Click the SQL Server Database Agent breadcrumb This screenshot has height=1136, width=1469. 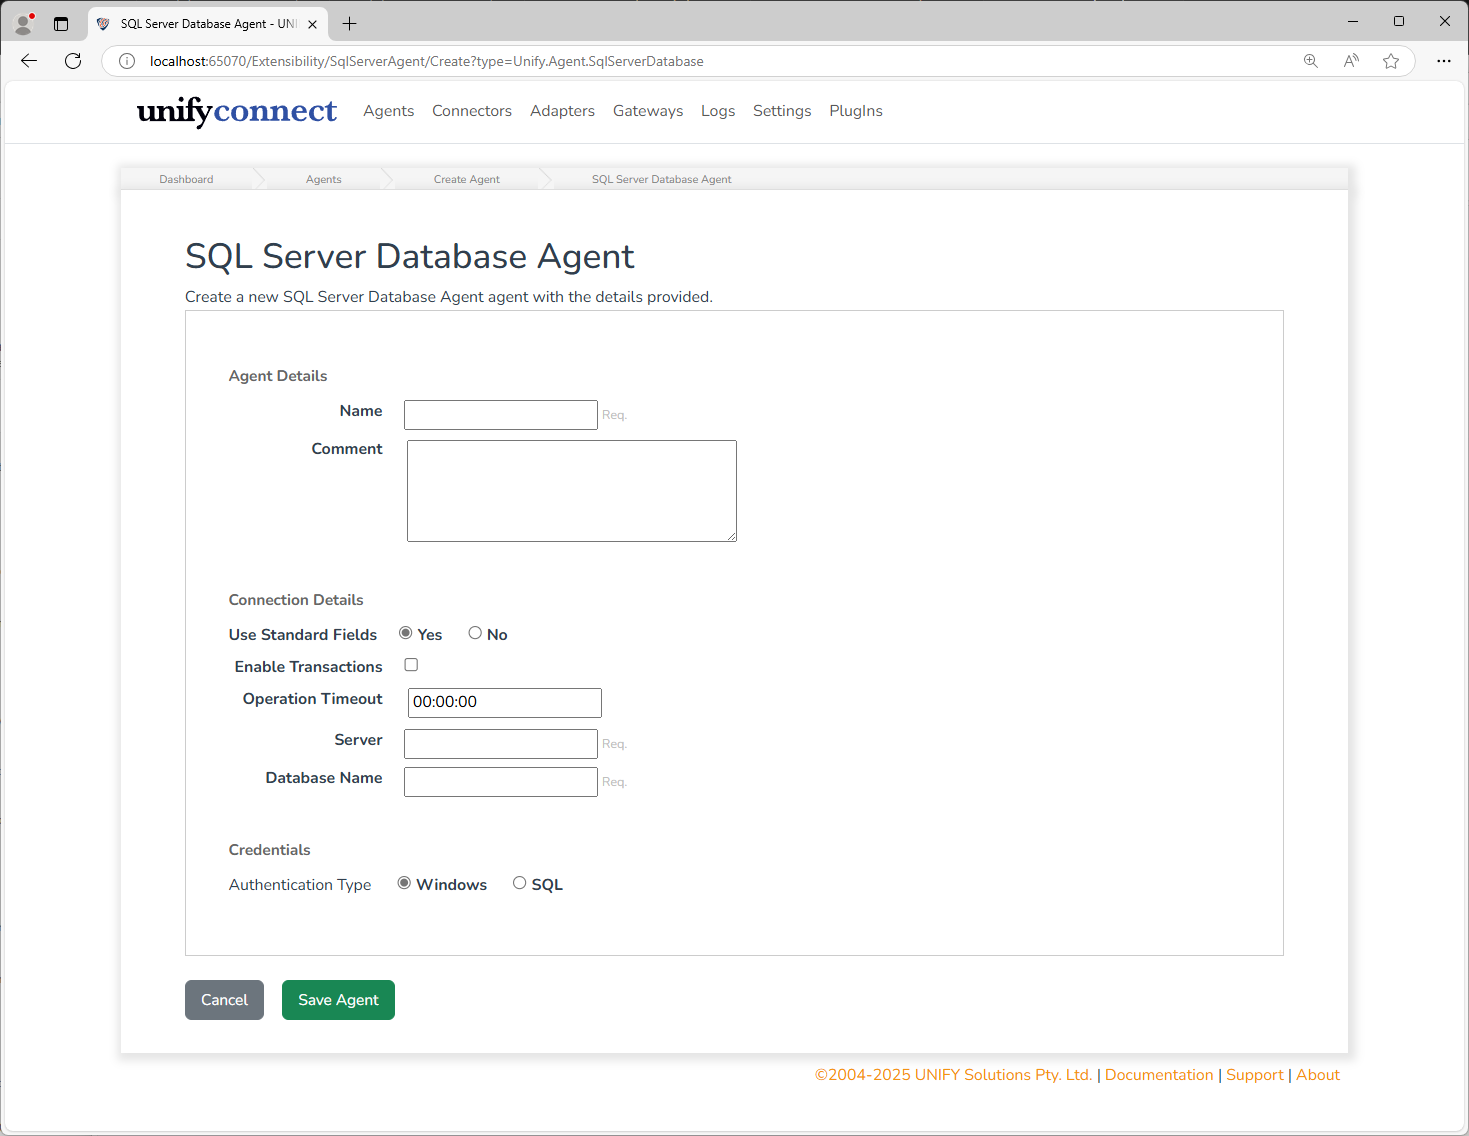click(662, 180)
